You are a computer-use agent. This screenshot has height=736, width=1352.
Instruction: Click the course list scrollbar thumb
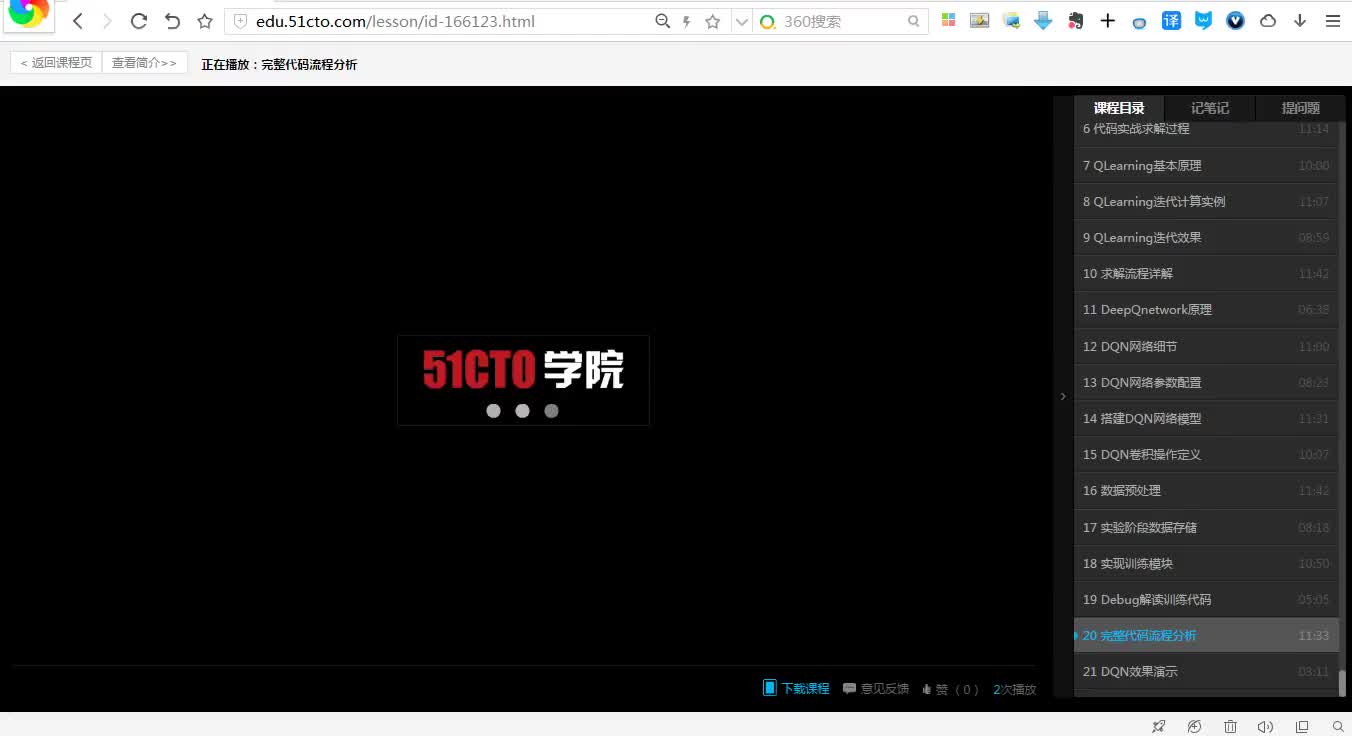tap(1342, 683)
